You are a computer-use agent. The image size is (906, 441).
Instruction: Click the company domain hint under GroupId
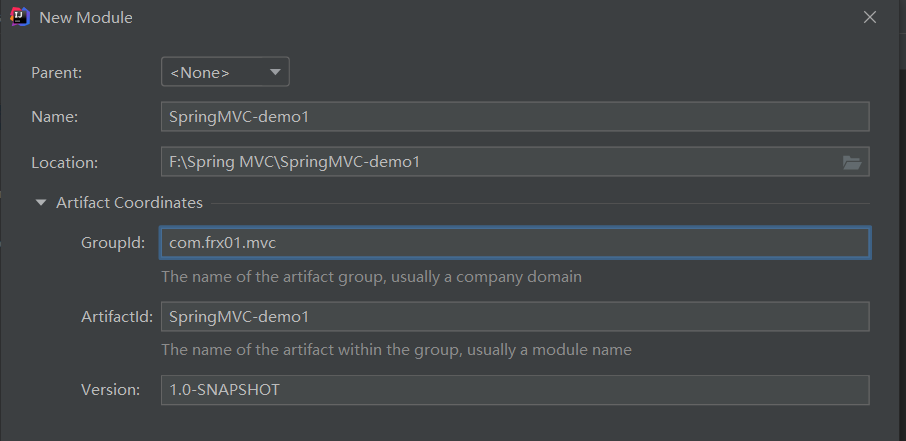coord(372,277)
